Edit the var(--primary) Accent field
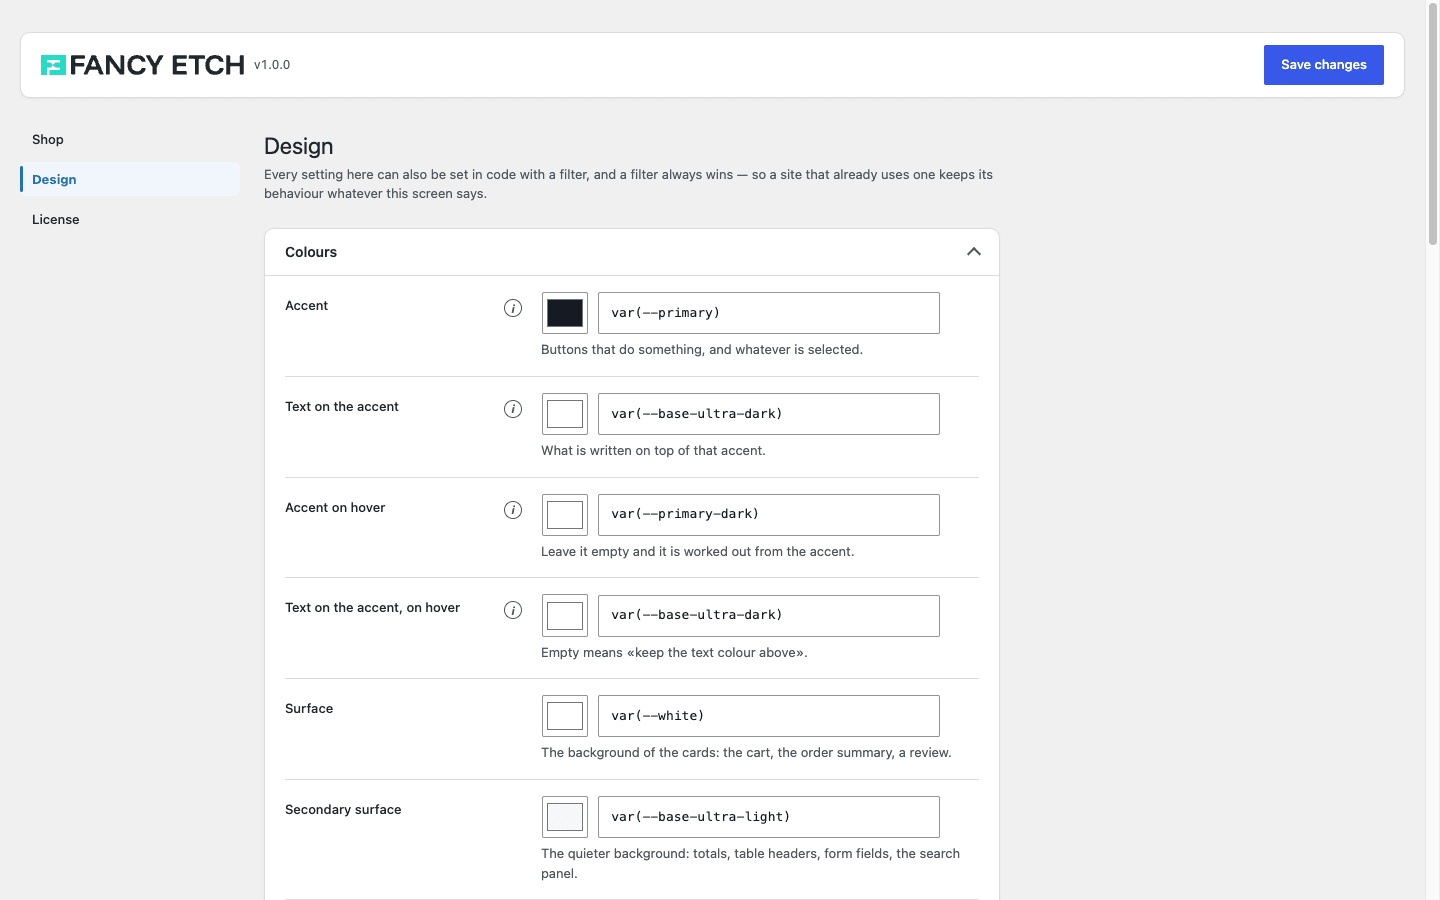1440x900 pixels. click(x=769, y=313)
